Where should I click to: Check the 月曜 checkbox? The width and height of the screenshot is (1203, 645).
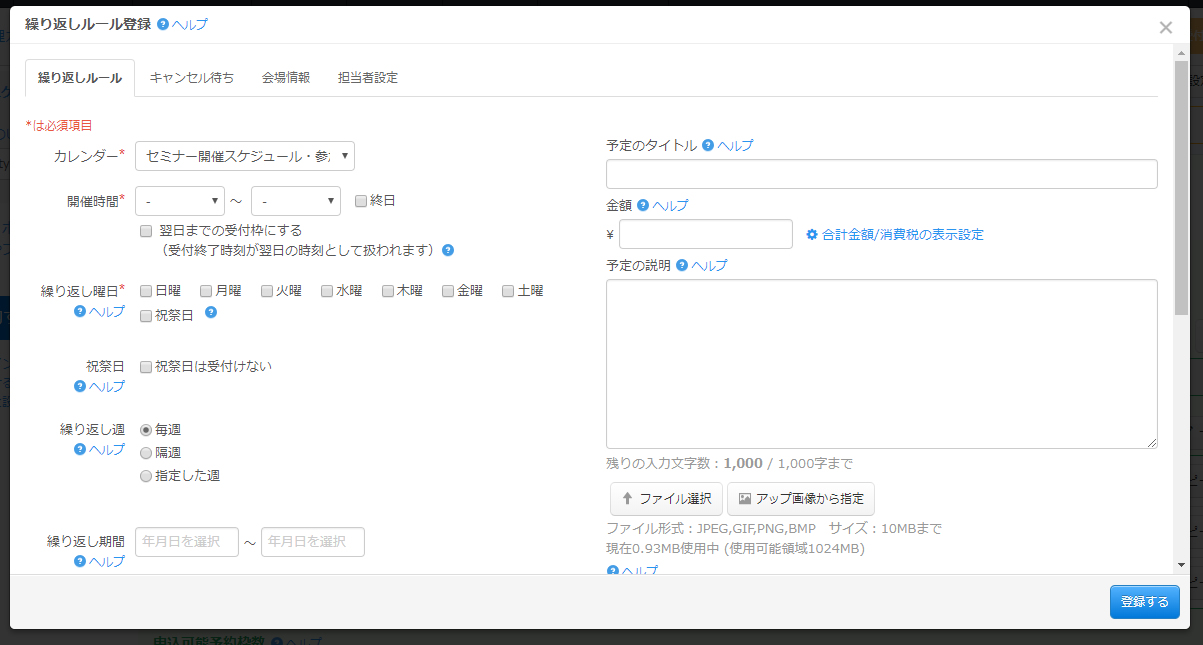click(x=206, y=291)
